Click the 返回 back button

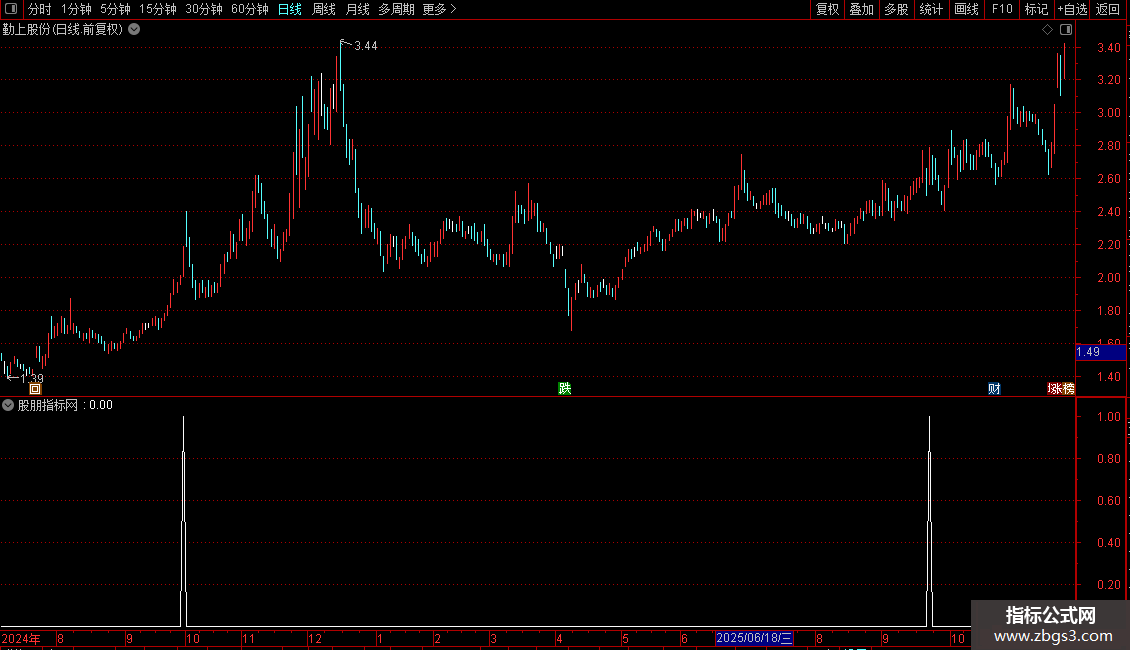click(x=1108, y=9)
